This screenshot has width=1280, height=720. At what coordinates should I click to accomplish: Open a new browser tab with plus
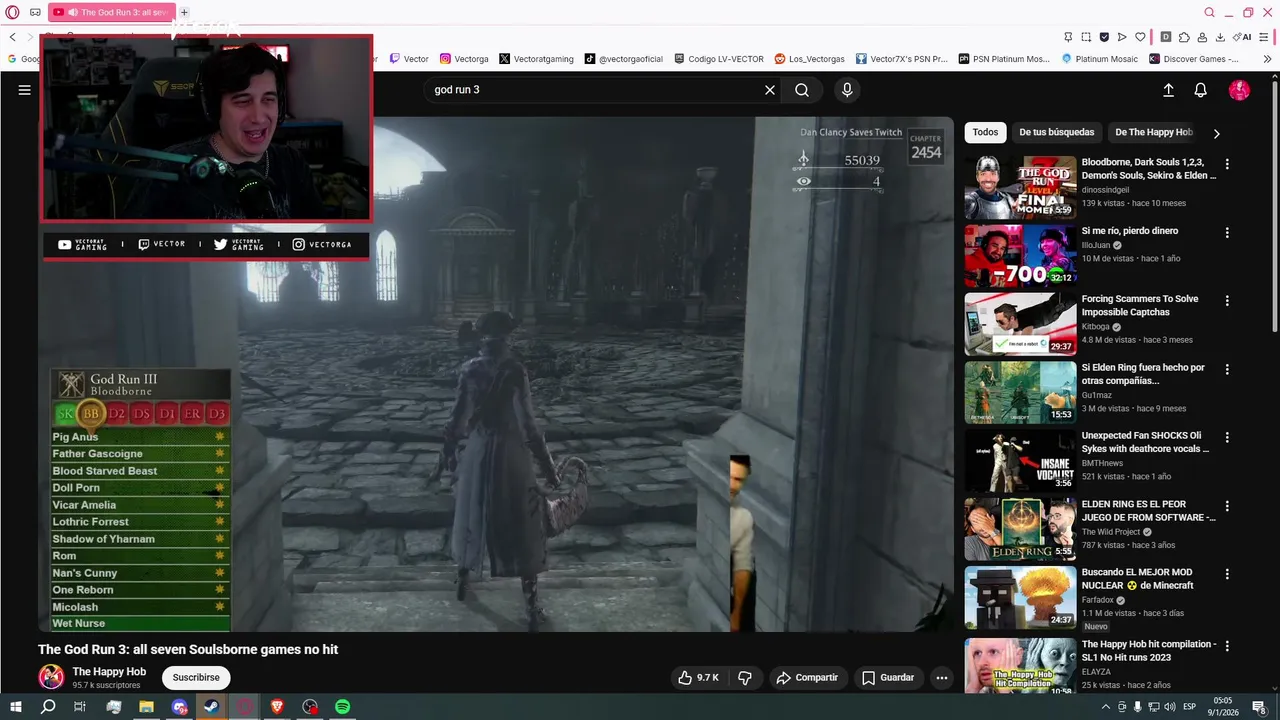[x=184, y=12]
